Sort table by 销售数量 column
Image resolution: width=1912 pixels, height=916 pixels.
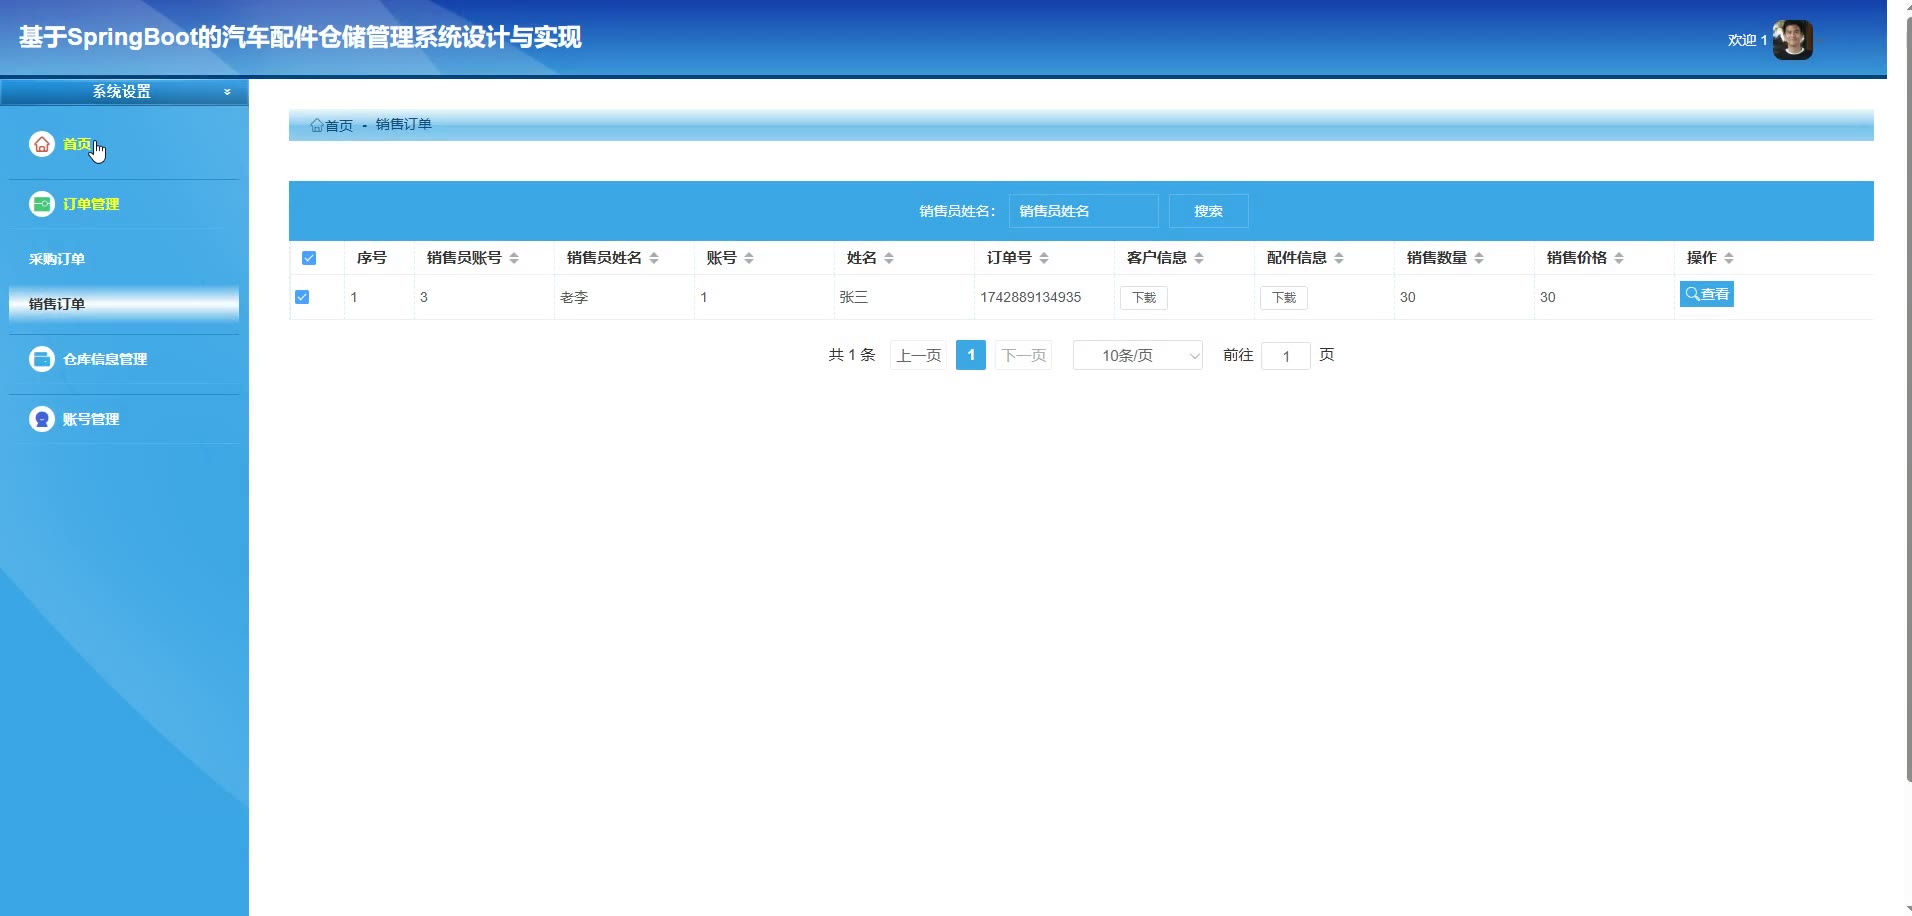(x=1479, y=258)
